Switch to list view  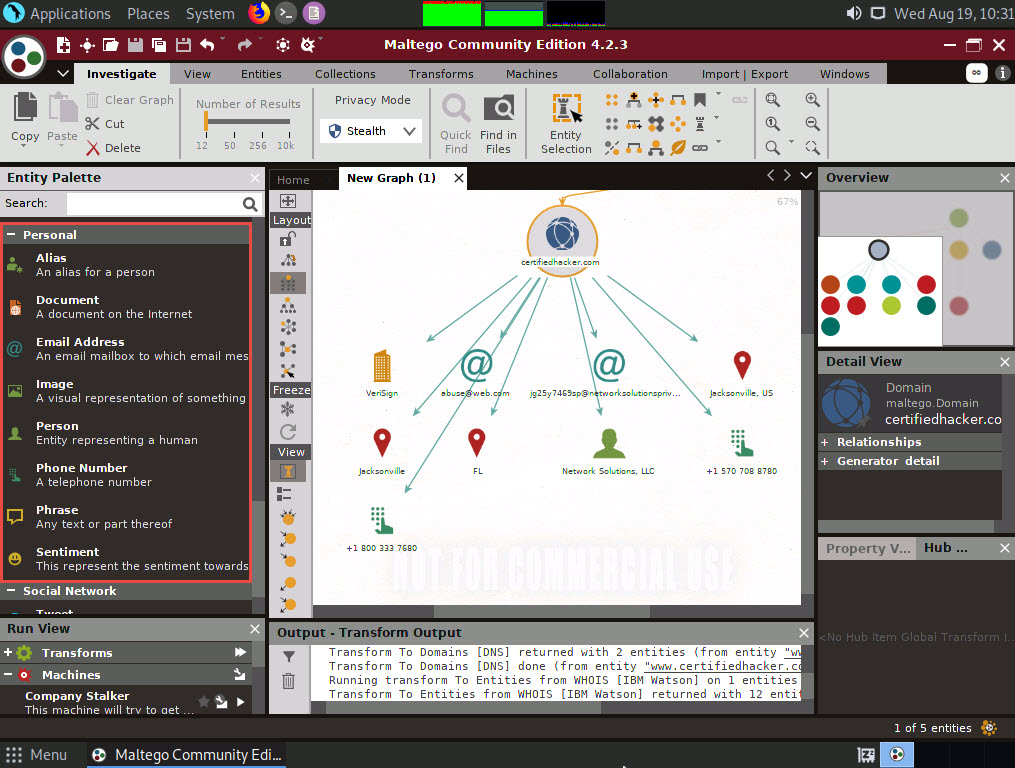pos(284,494)
